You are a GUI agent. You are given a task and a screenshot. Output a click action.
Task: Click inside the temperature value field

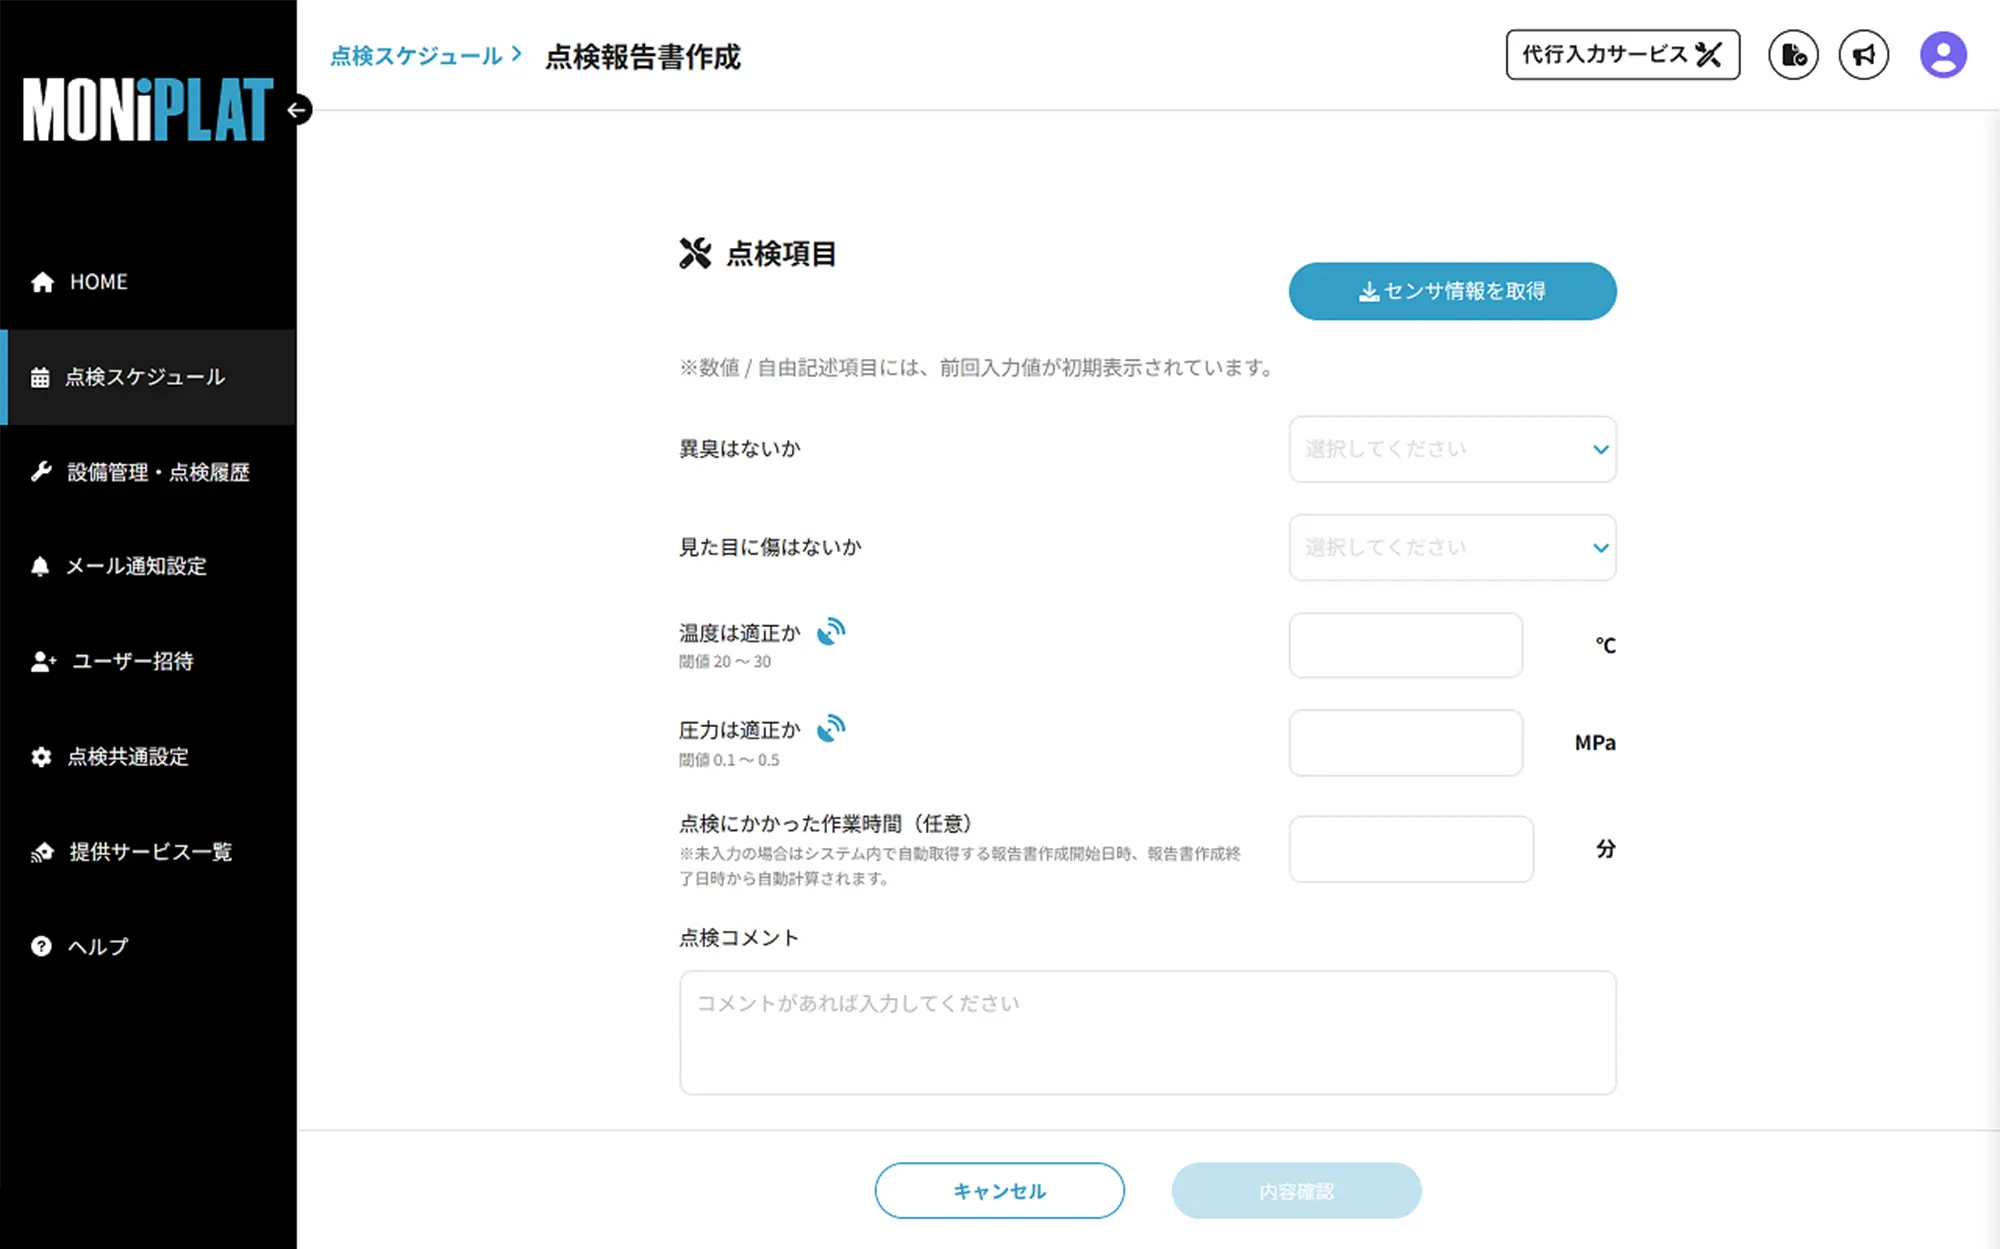click(1405, 645)
